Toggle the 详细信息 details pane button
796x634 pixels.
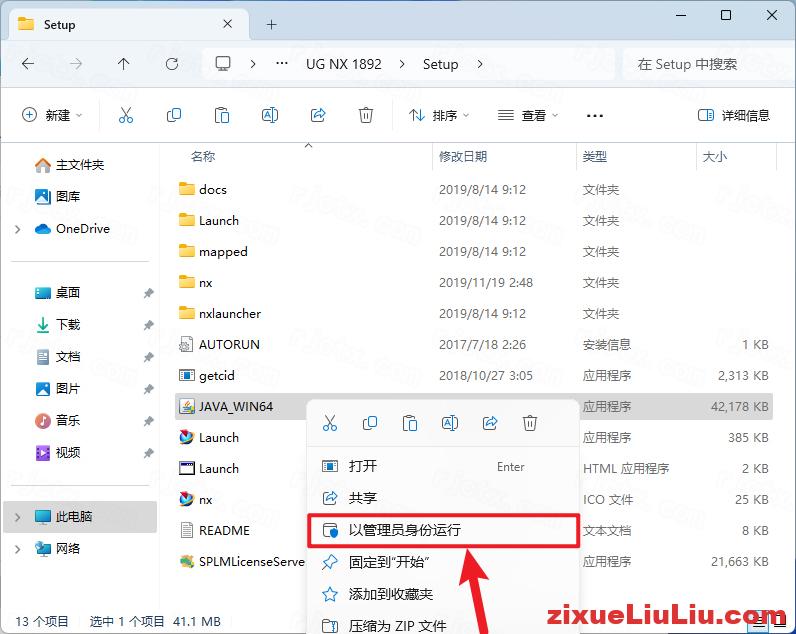click(x=734, y=115)
